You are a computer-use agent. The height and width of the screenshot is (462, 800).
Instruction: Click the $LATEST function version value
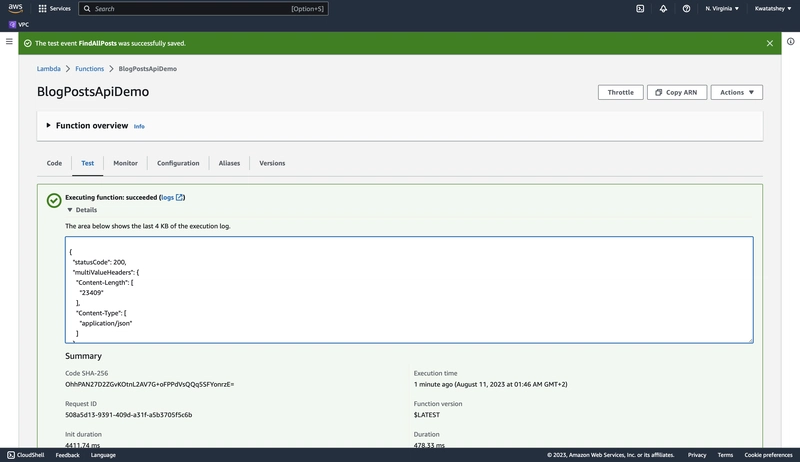(x=427, y=415)
